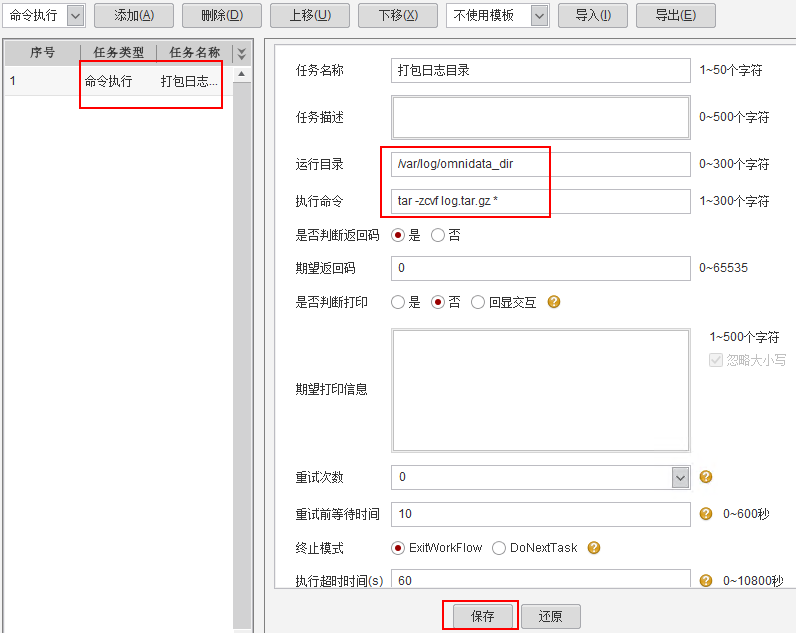Image resolution: width=796 pixels, height=633 pixels.
Task: Click task list vertical scrollbar track
Action: pyautogui.click(x=242, y=355)
